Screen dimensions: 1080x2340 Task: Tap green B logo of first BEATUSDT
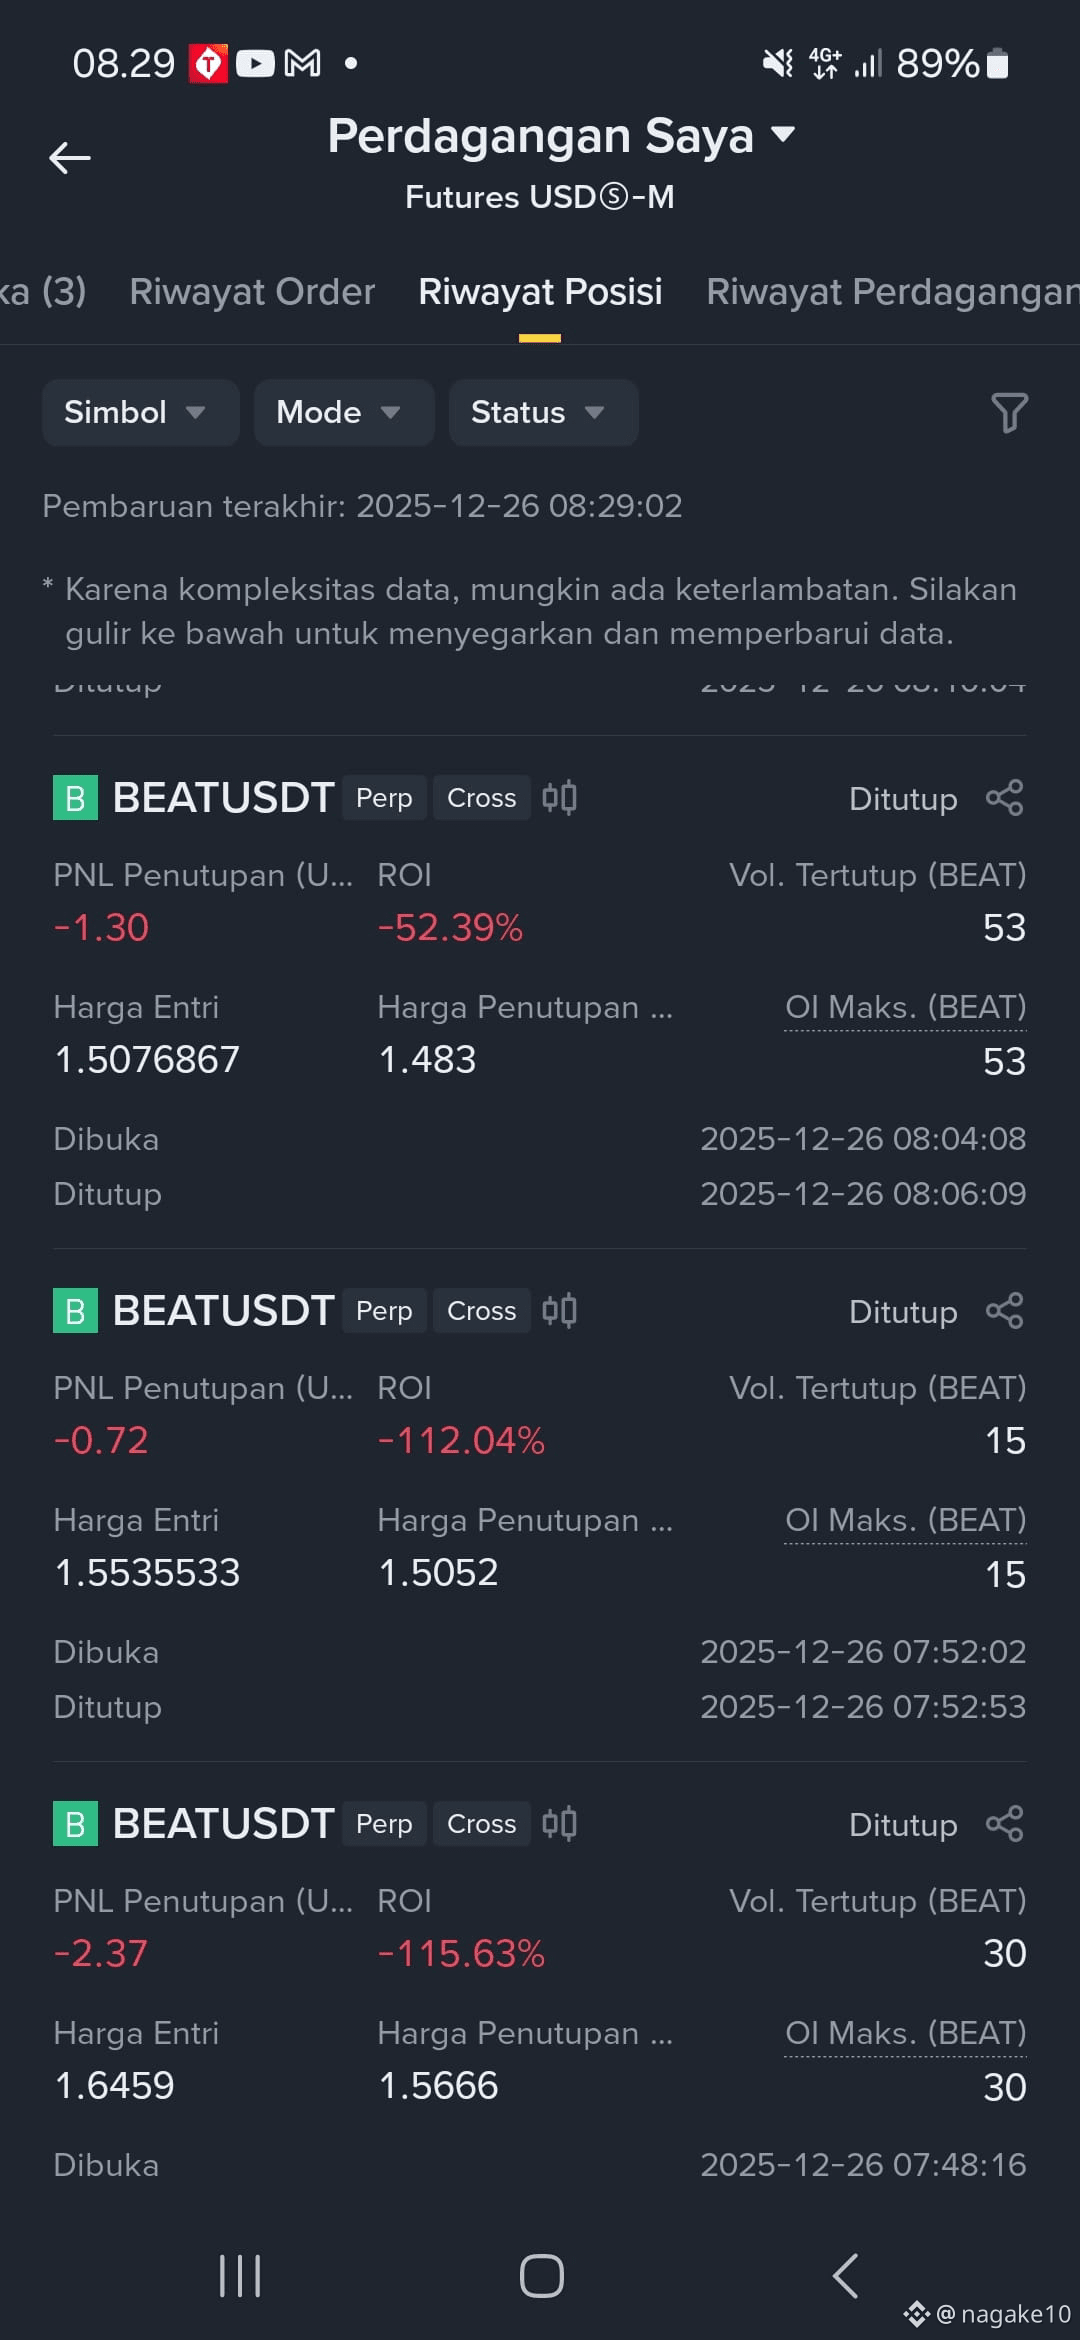point(75,798)
